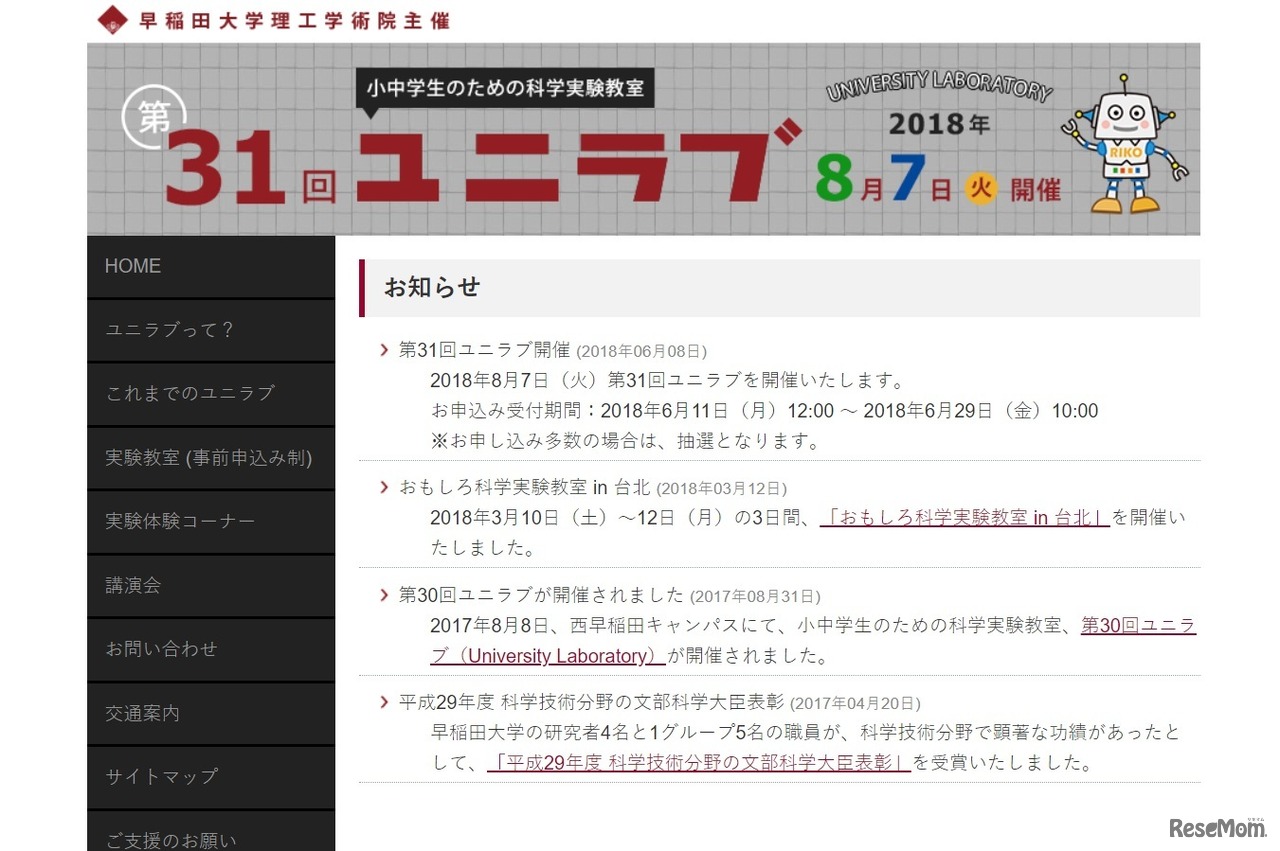The image size is (1280, 851).
Task: Open 「平成29年度 科学技術分野の文部科学大臣表彰」 link
Action: (x=699, y=763)
